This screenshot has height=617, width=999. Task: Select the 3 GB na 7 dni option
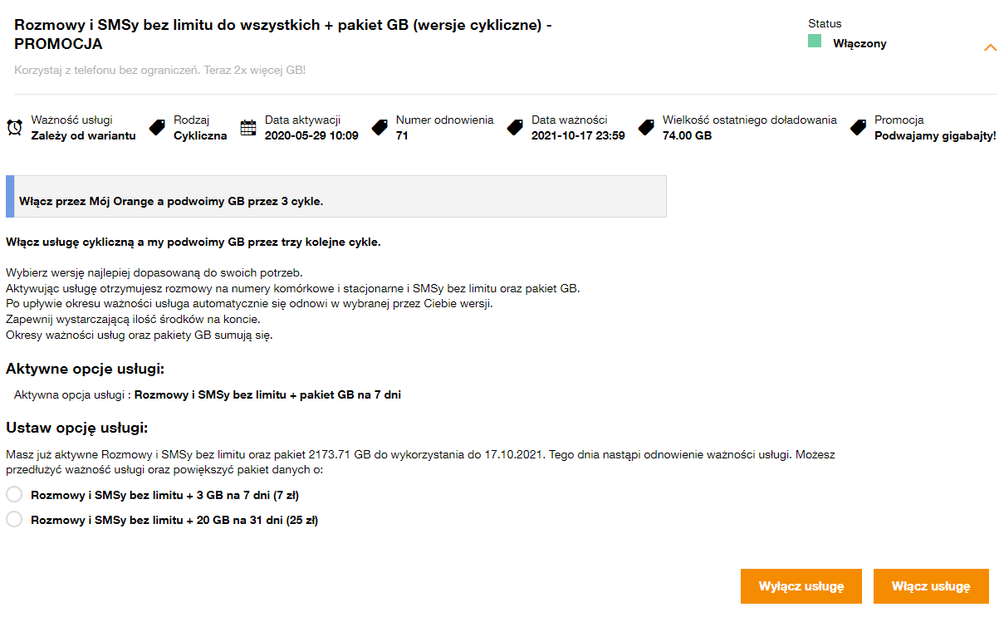(x=14, y=494)
